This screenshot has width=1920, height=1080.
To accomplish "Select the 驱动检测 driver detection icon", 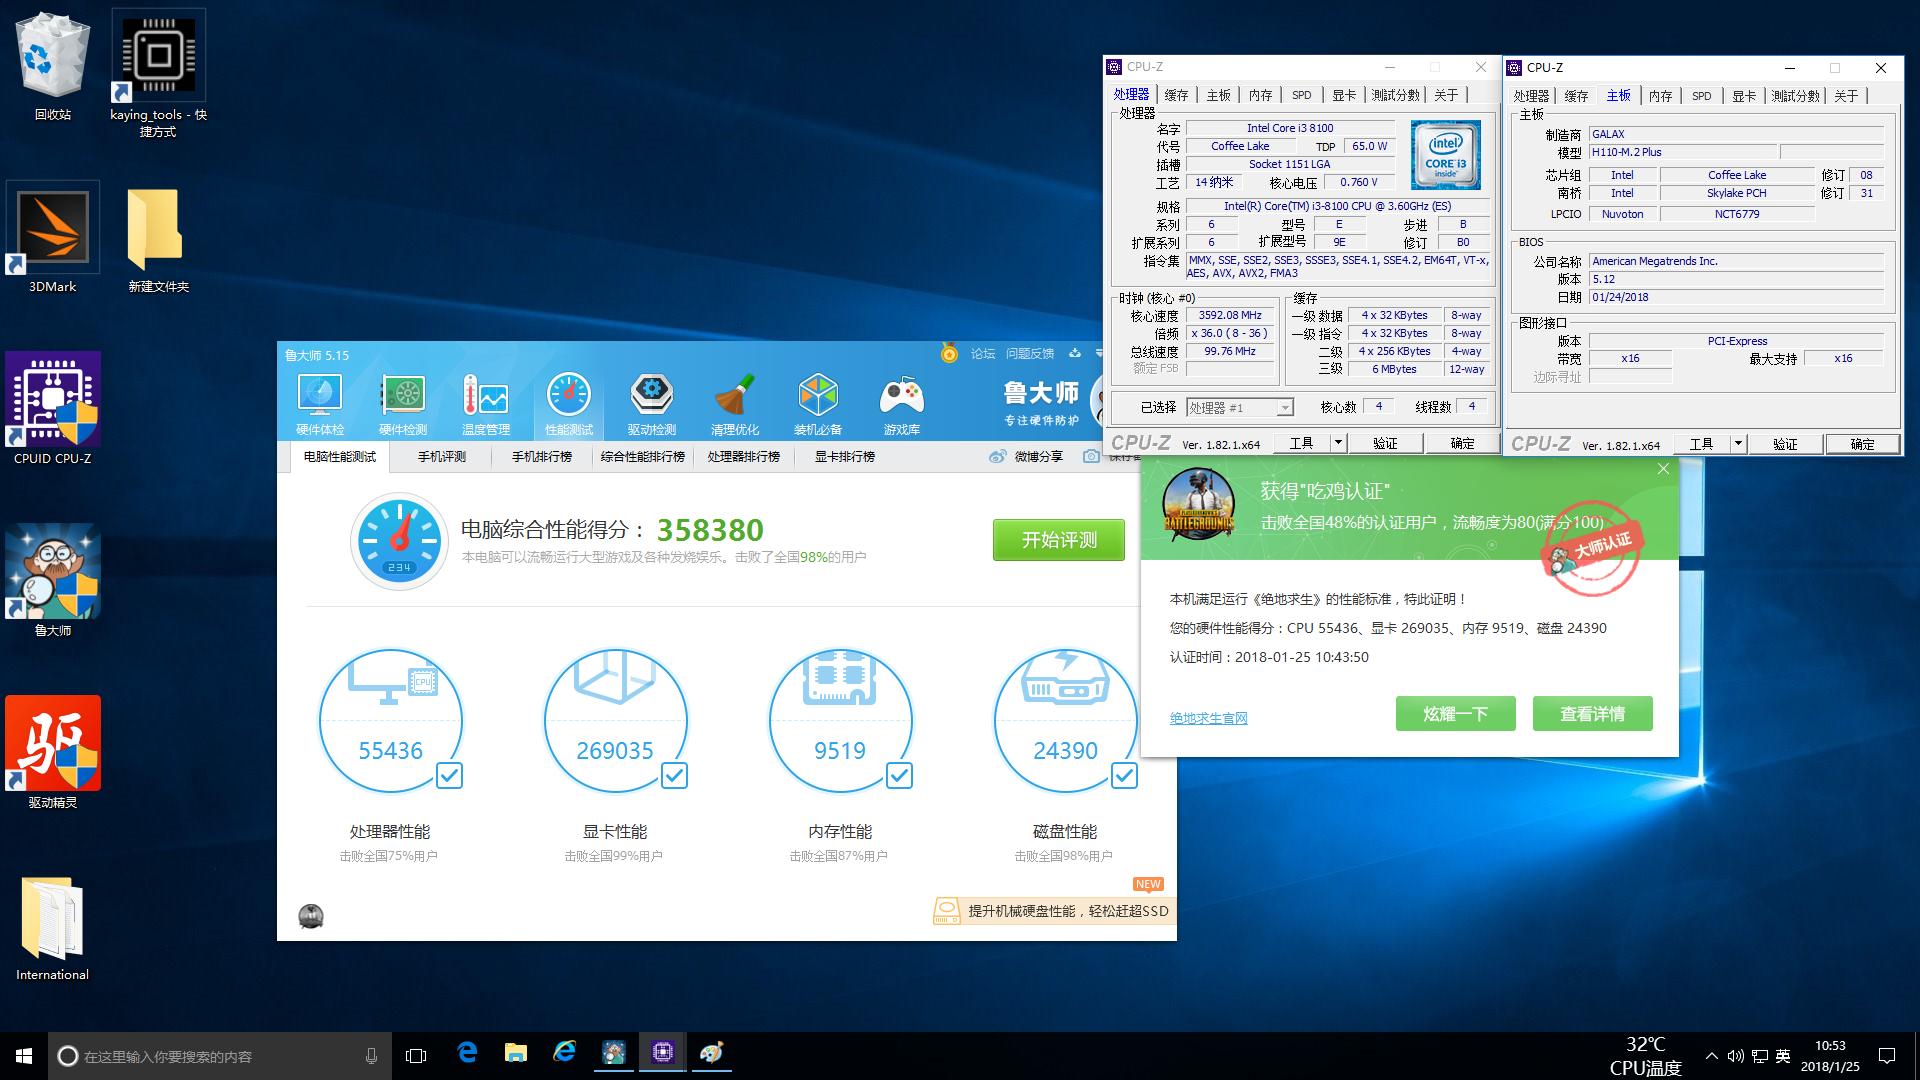I will coord(652,400).
